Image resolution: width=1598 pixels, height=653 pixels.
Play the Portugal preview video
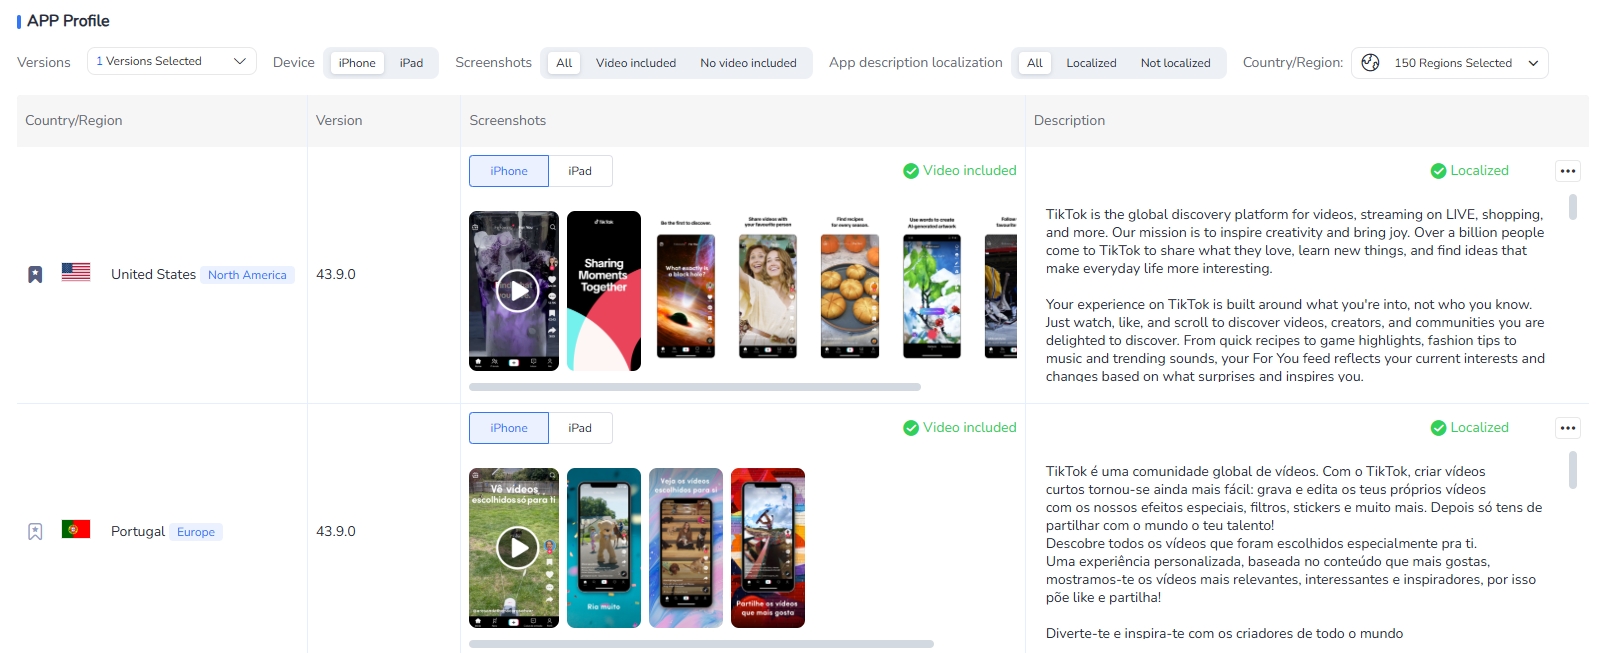point(517,548)
